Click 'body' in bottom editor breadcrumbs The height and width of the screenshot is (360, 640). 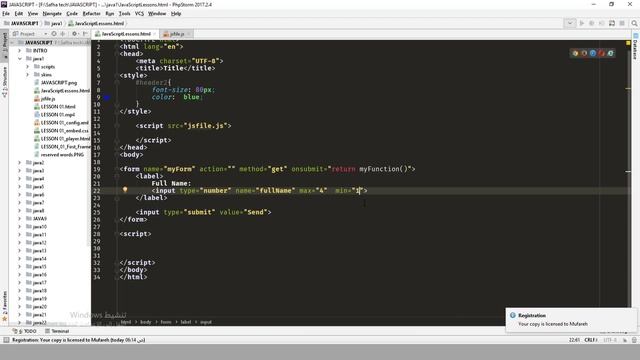pos(146,322)
